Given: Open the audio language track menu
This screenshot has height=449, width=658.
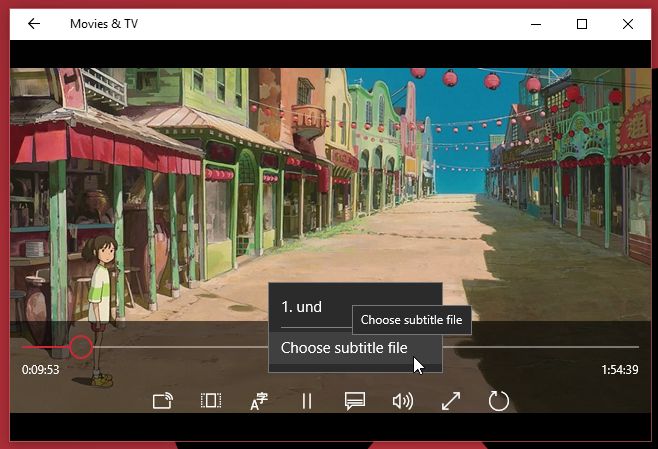Looking at the screenshot, I should 259,401.
